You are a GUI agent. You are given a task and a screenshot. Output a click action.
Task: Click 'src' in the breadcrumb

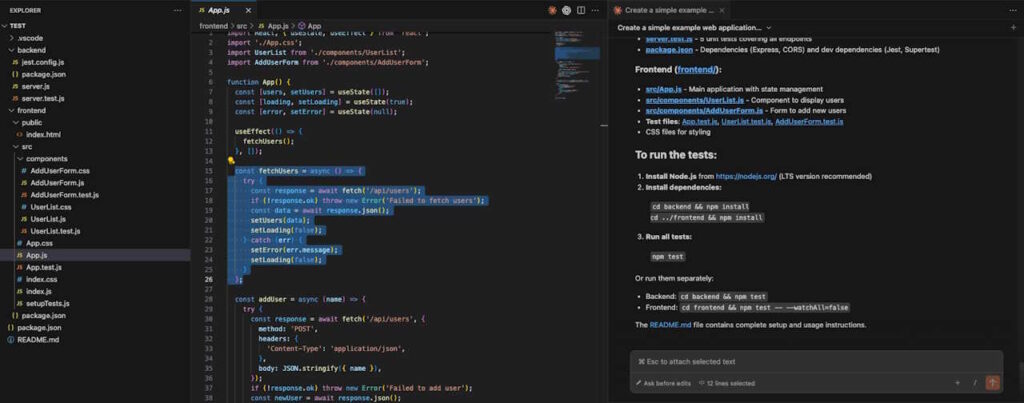pos(242,26)
